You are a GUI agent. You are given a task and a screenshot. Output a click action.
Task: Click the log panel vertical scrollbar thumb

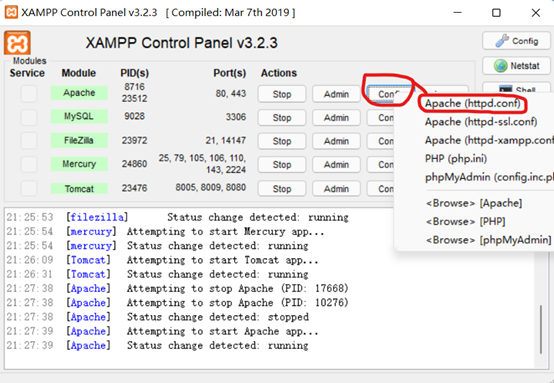point(541,329)
